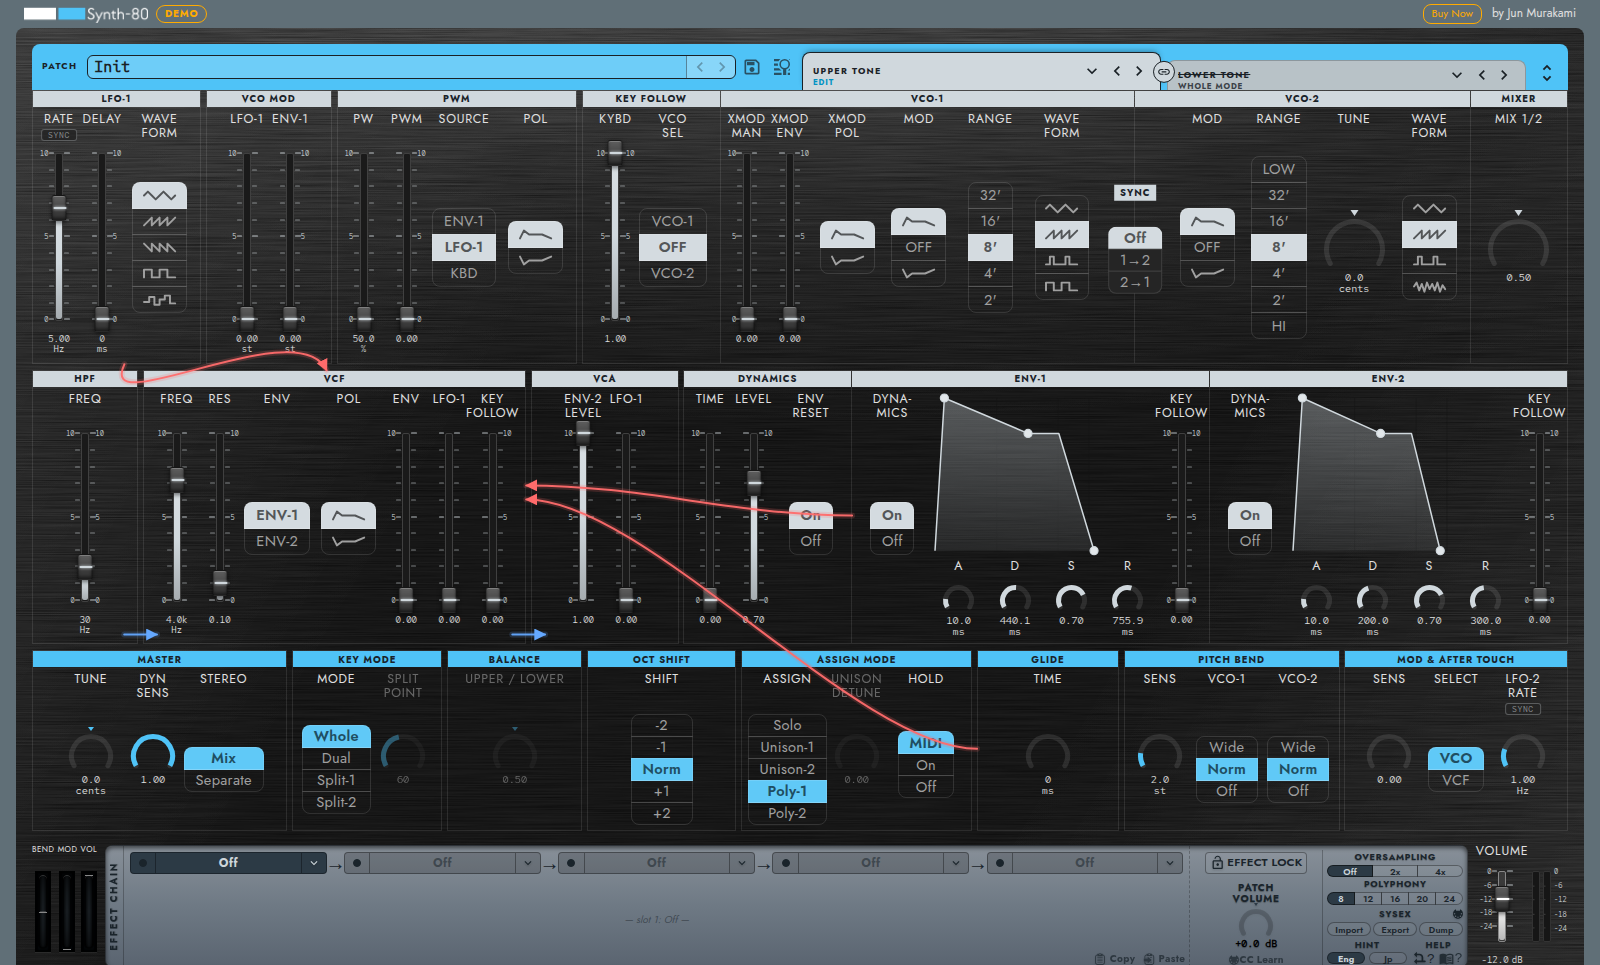Screen dimensions: 1600x965
Task: Select positive VCF envelope polarity
Action: pos(348,516)
